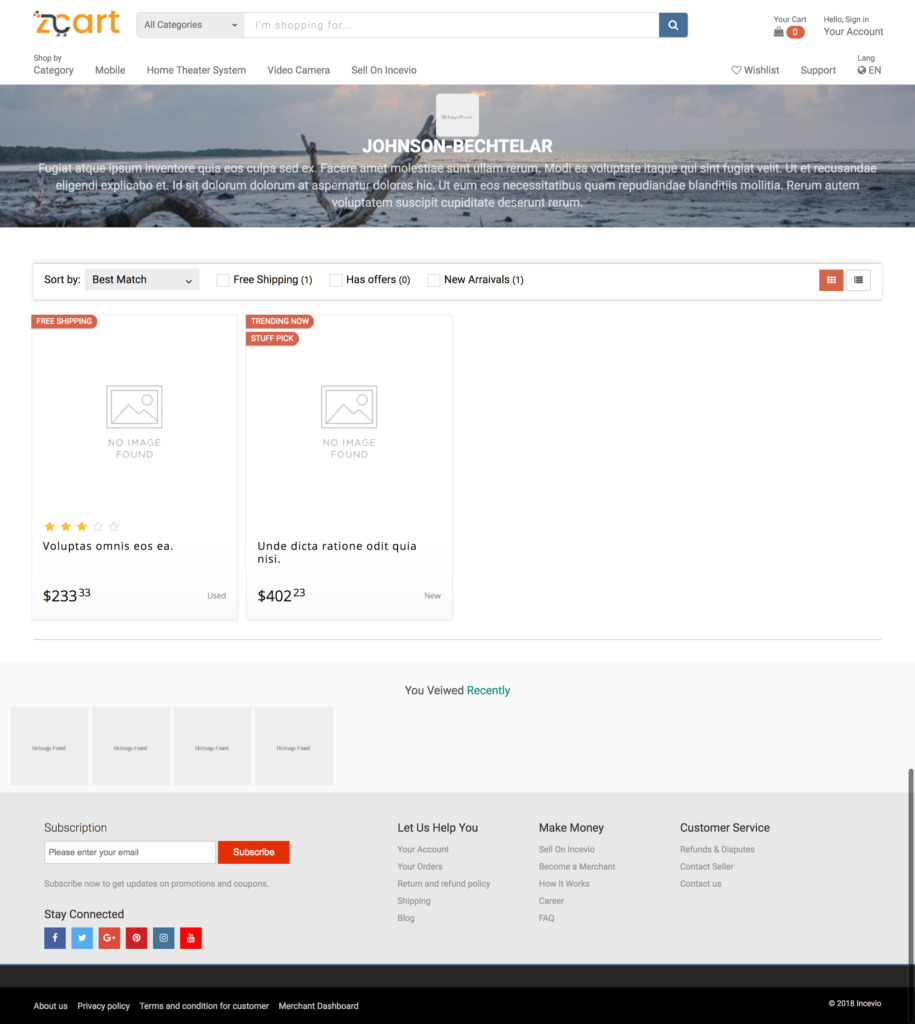915x1024 pixels.
Task: Tick the Has offers checkbox
Action: (336, 280)
